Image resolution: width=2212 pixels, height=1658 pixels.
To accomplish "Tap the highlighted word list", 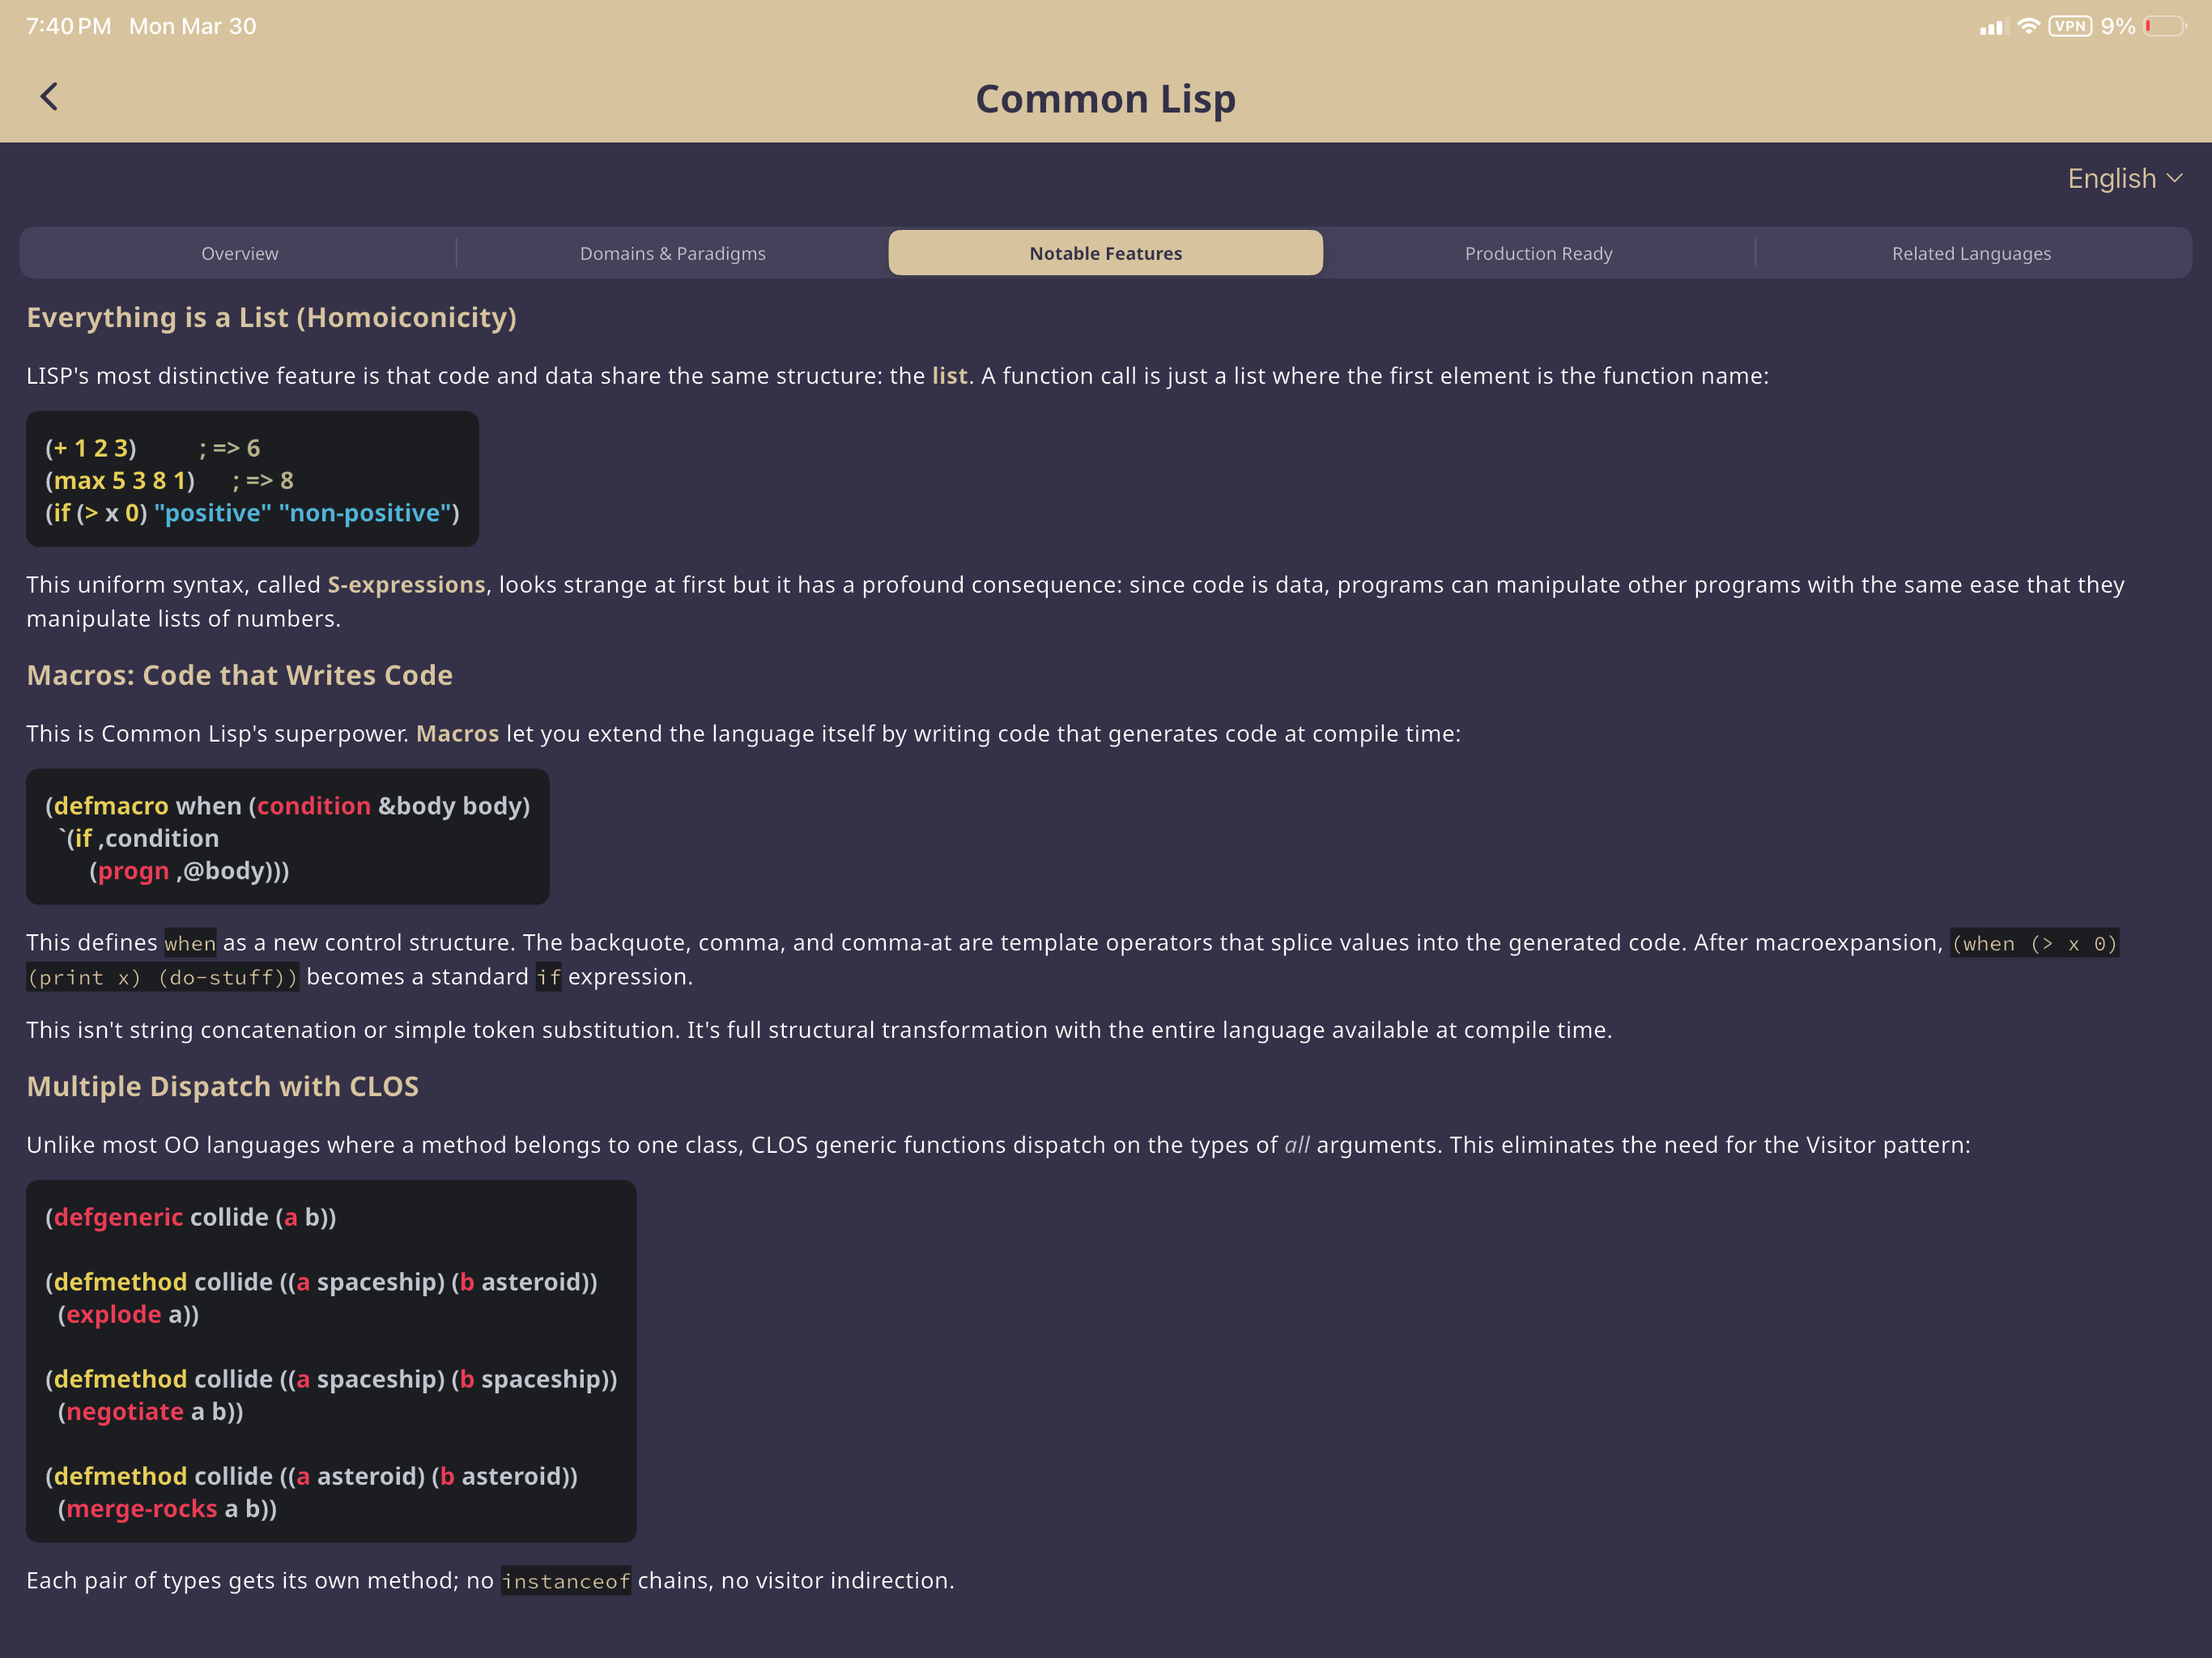I will coord(949,376).
